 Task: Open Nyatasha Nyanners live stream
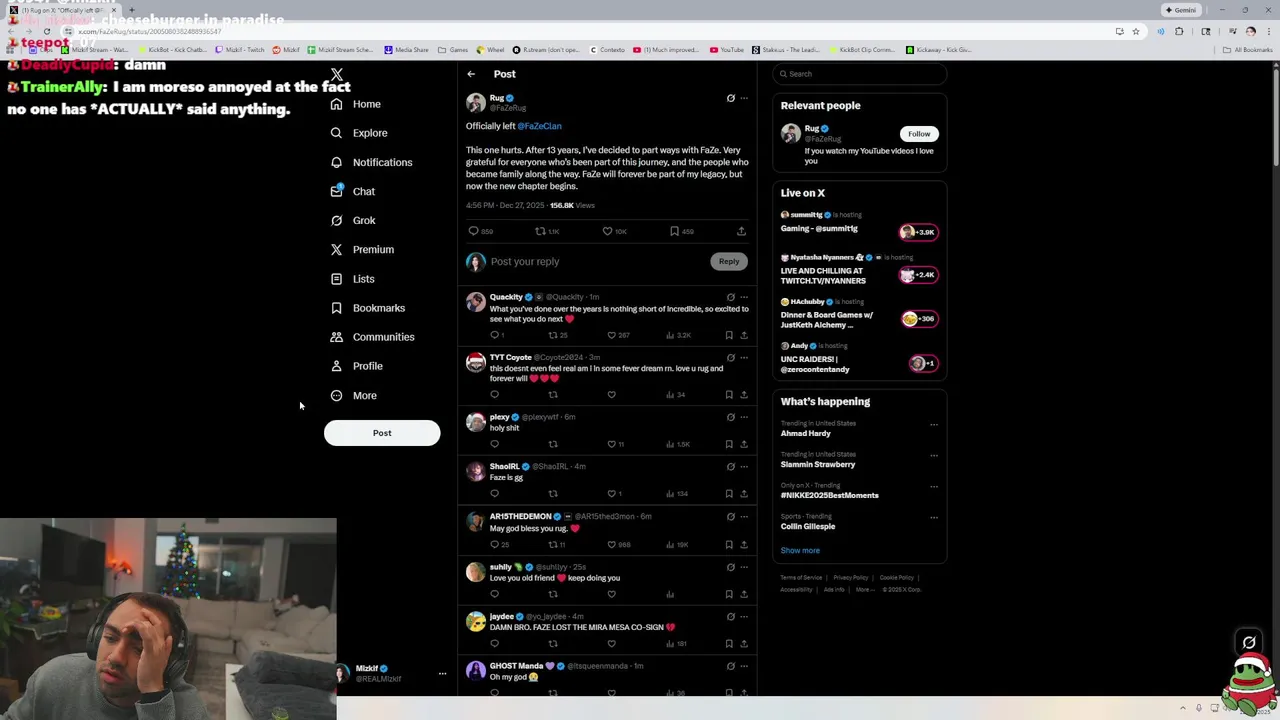859,271
